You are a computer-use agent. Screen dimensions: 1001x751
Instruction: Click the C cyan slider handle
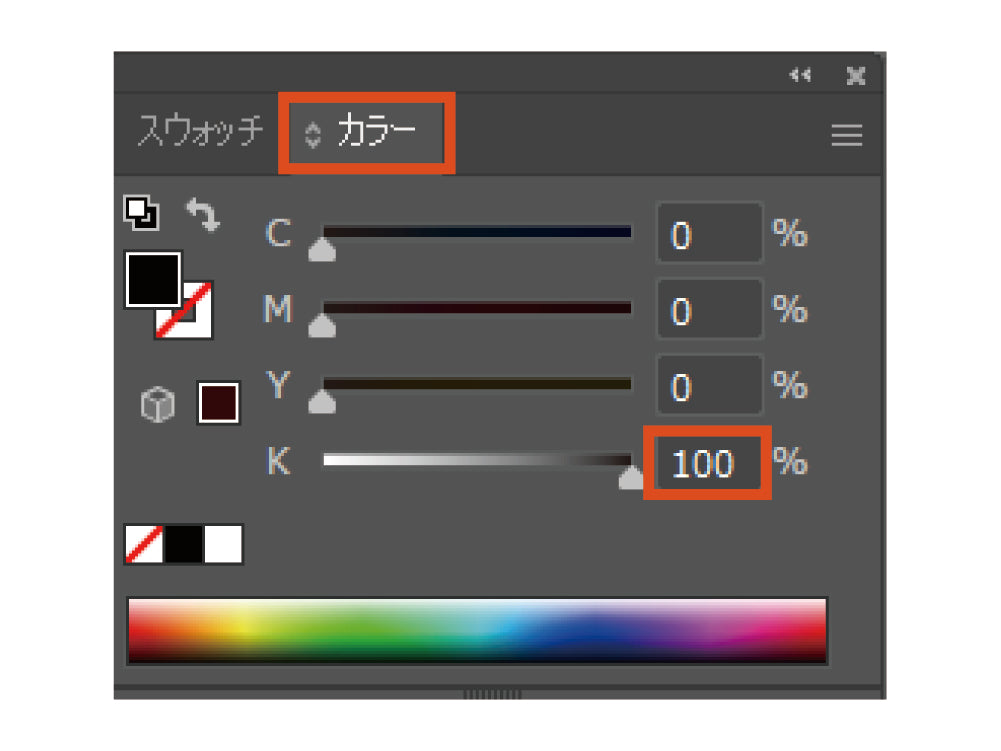322,250
